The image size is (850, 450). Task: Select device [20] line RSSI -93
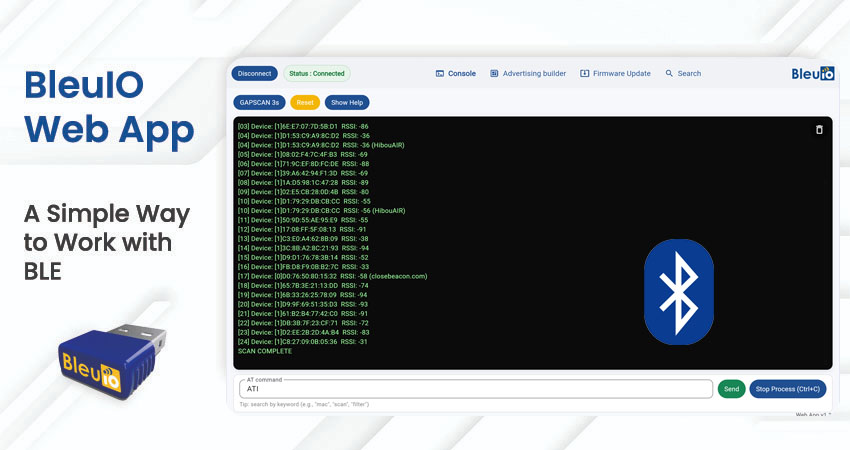pos(303,304)
